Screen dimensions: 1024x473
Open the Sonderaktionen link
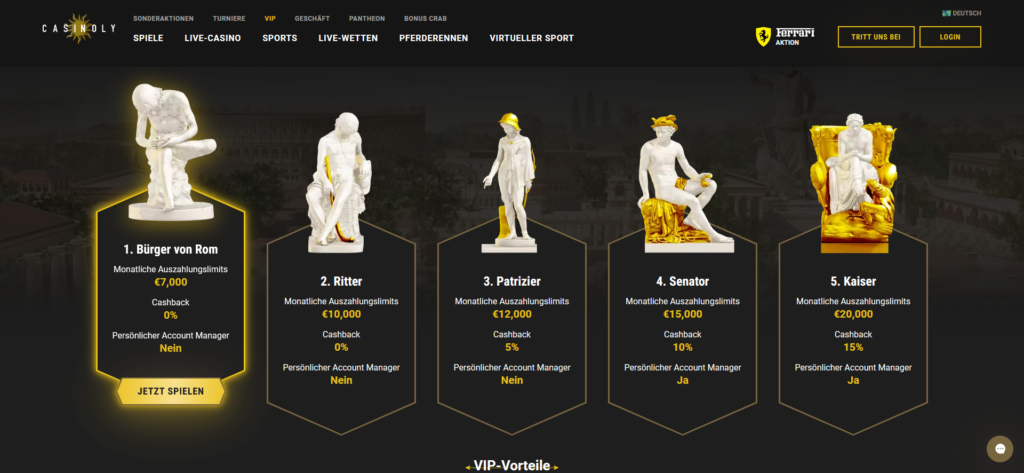pyautogui.click(x=163, y=19)
